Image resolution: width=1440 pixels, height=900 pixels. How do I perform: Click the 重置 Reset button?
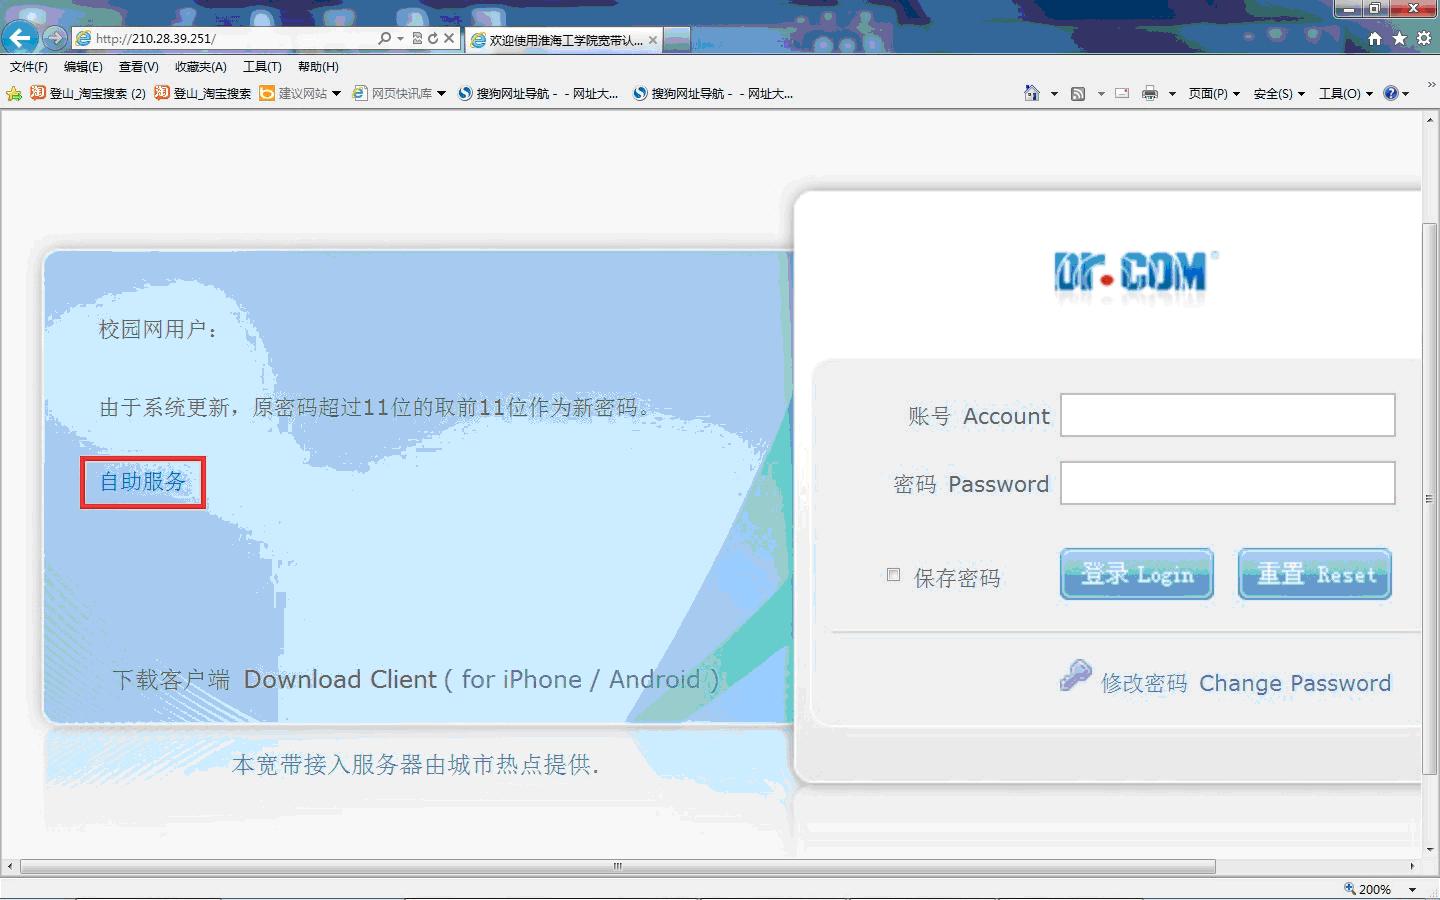click(1314, 574)
